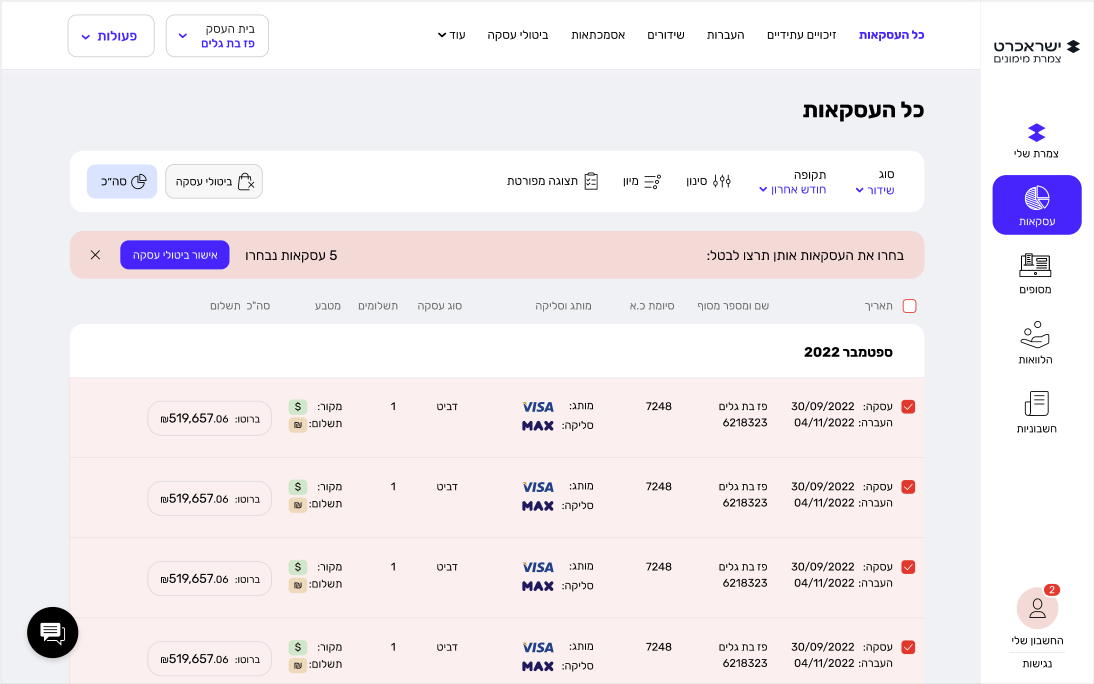This screenshot has width=1094, height=684.
Task: Go to the זיכויים עתידיים tab
Action: click(801, 35)
